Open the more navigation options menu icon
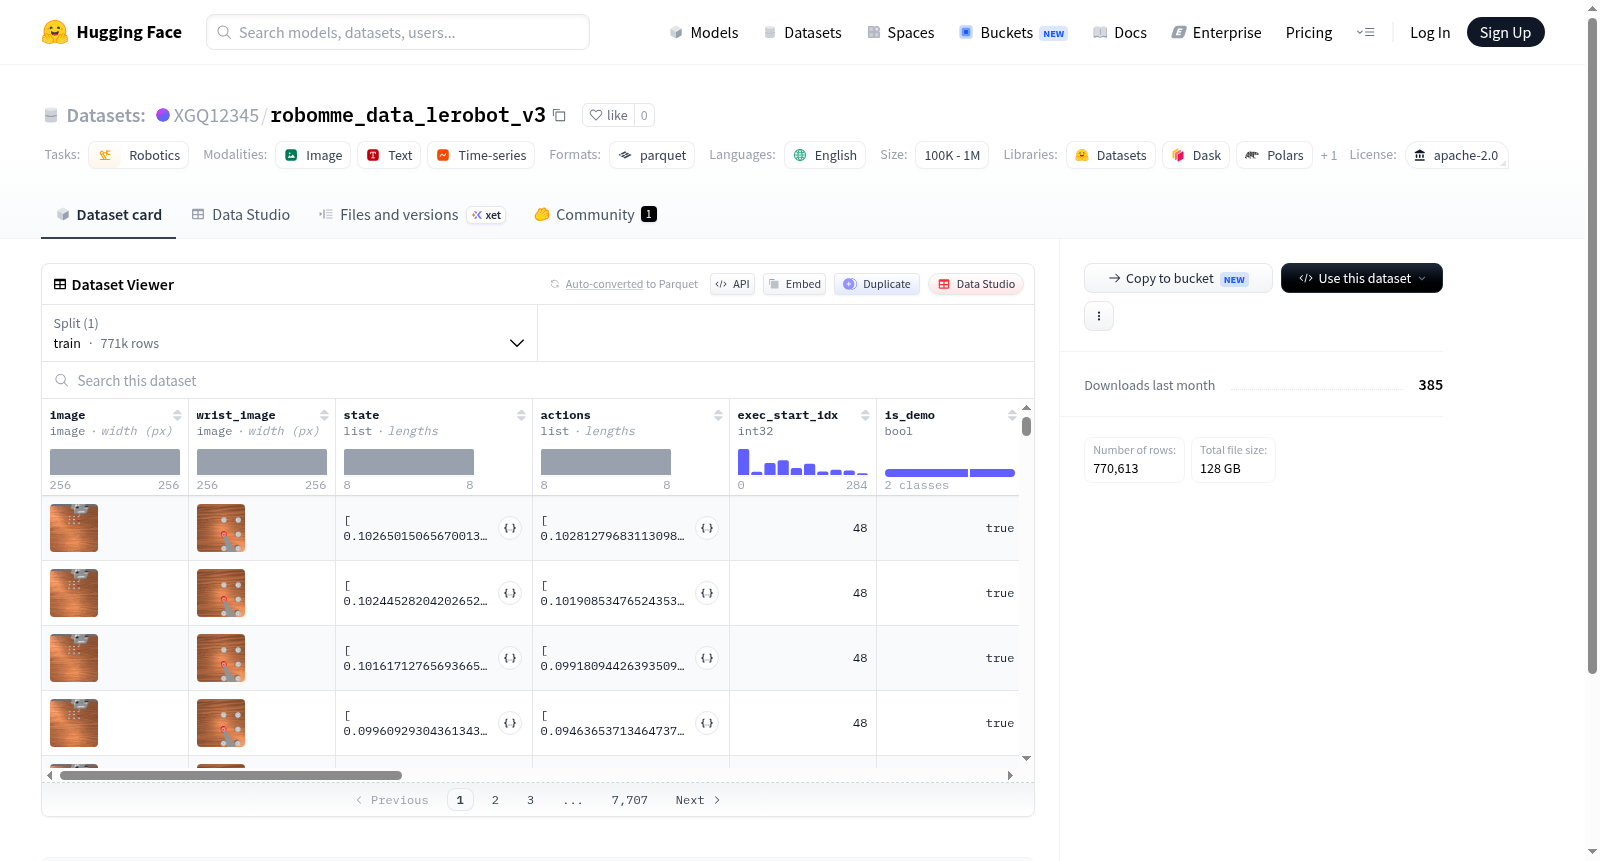Image resolution: width=1600 pixels, height=861 pixels. [1365, 32]
